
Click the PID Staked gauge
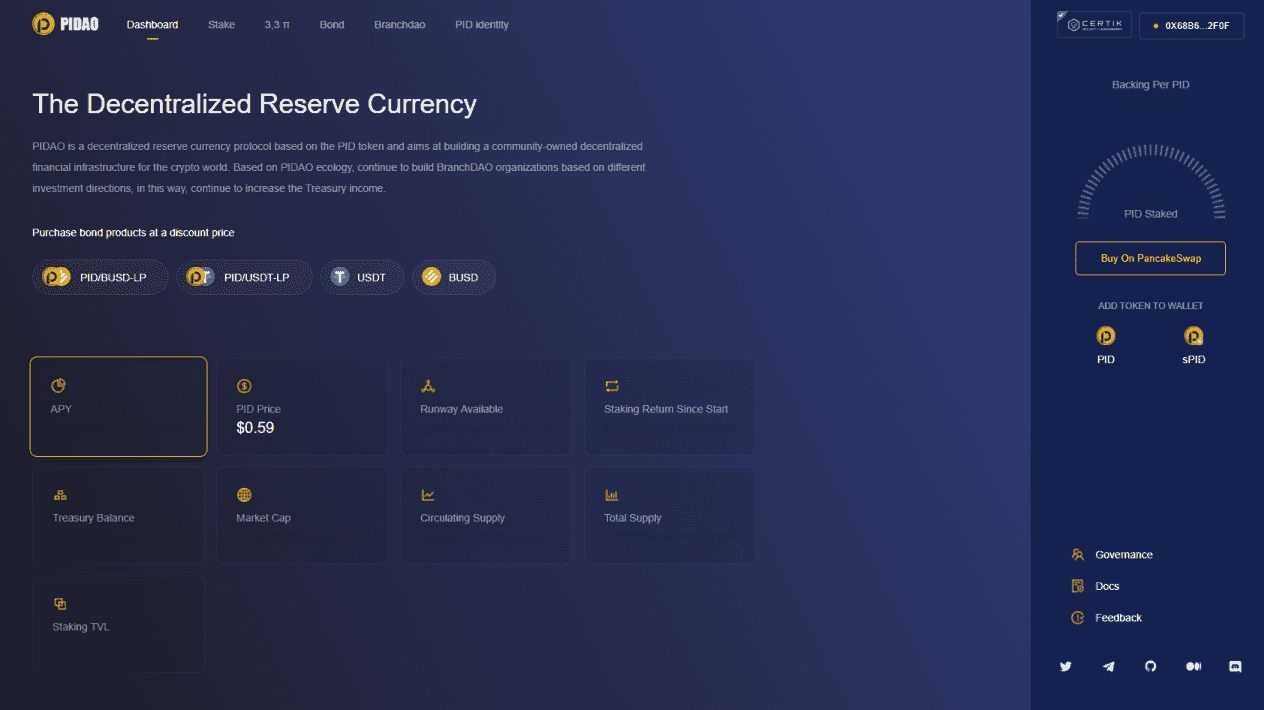point(1151,183)
